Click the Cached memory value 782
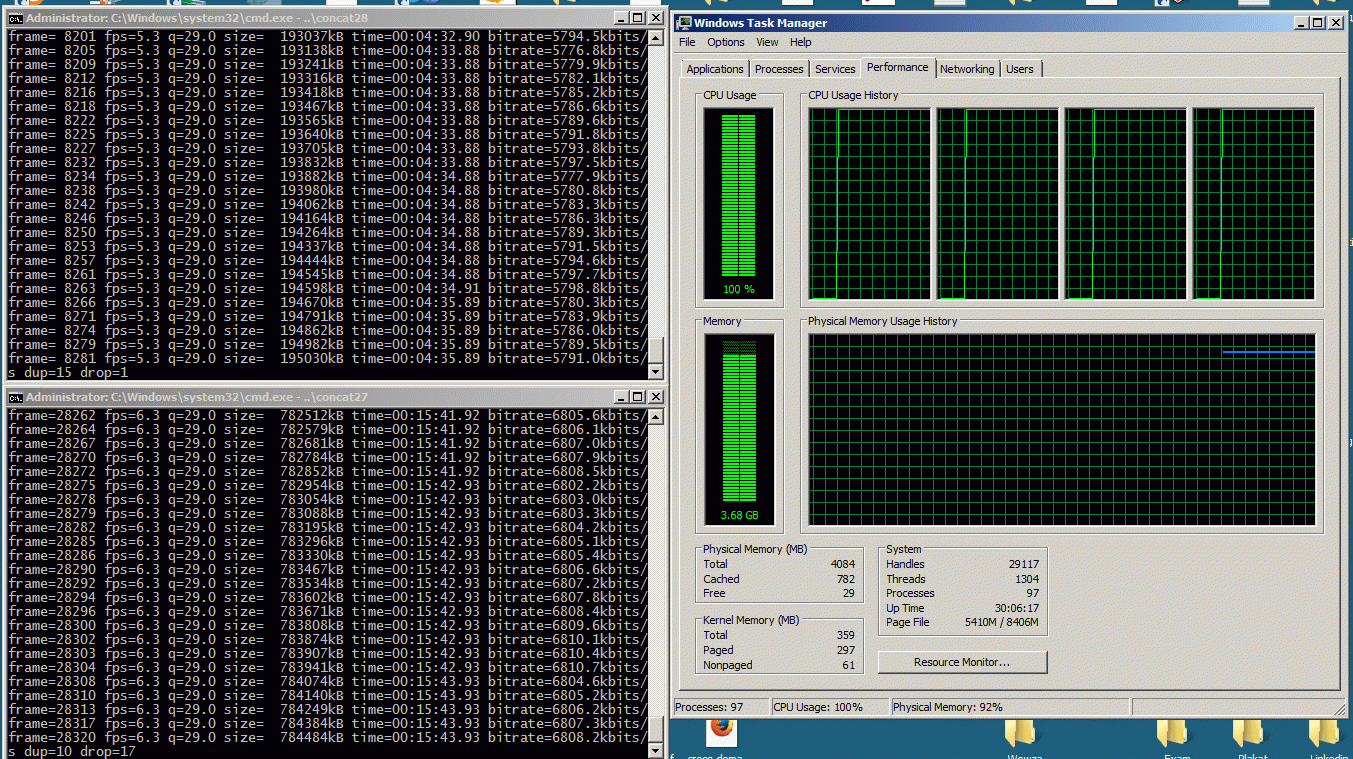Screen dimensions: 1353x759 (846, 579)
